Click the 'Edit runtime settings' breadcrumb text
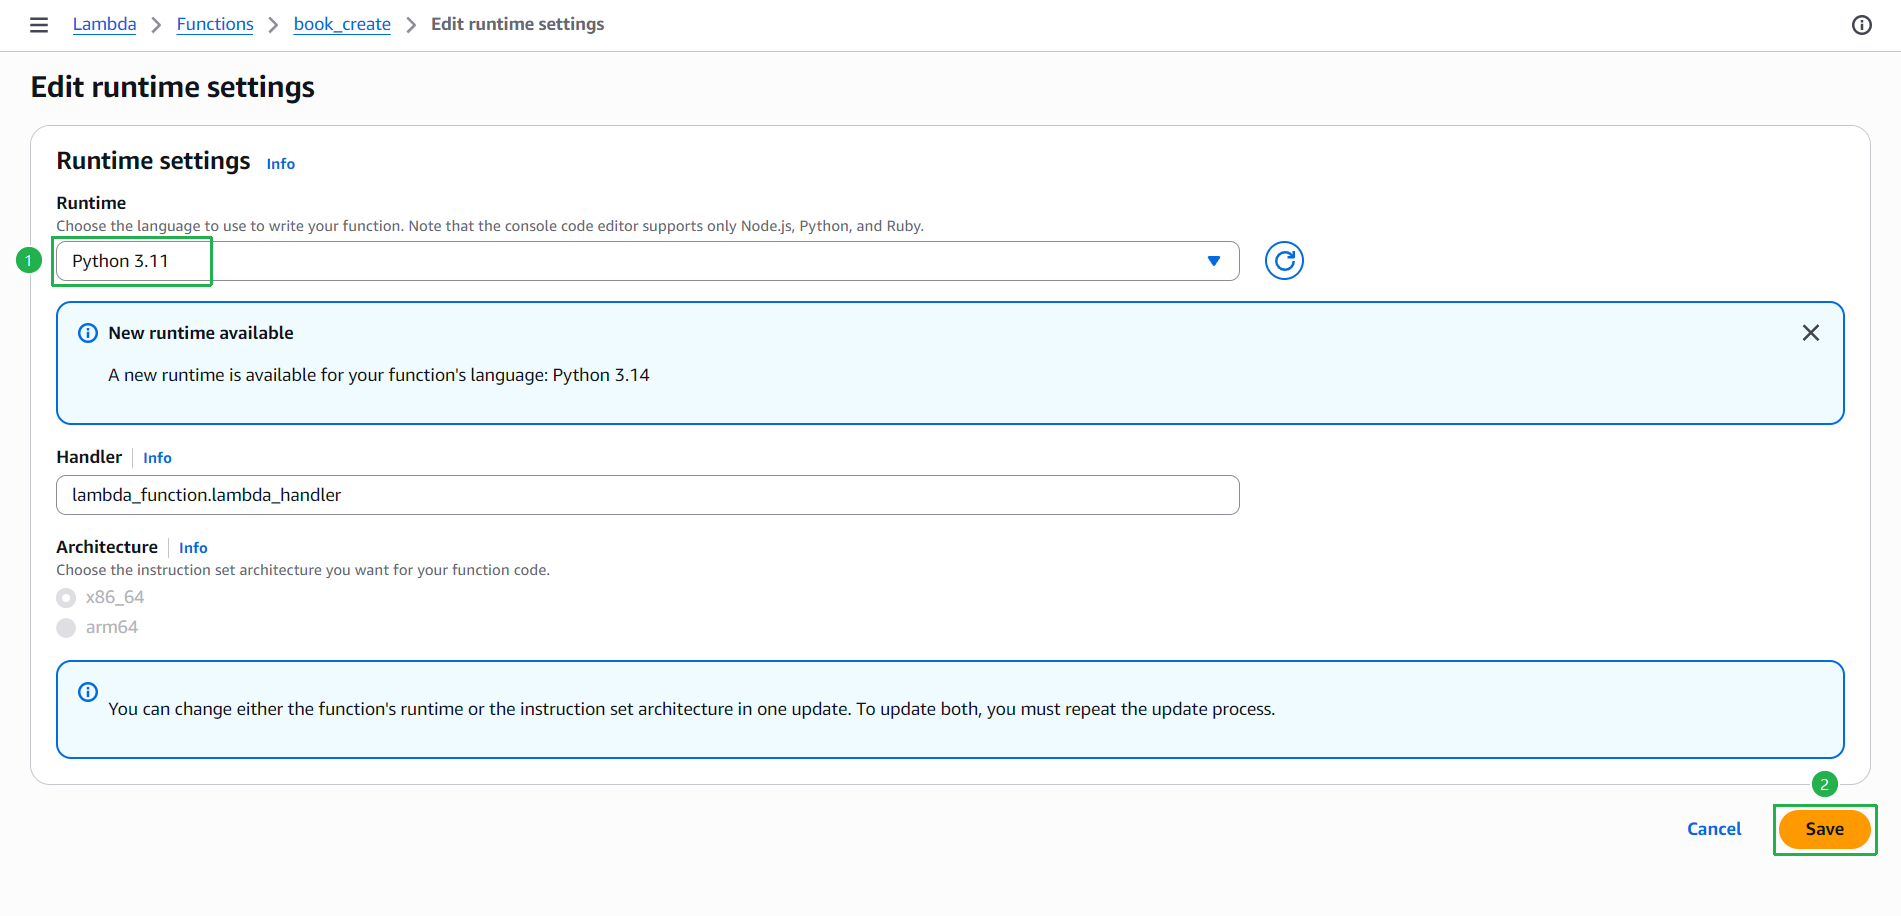Screen dimensions: 1901x916 click(x=518, y=24)
